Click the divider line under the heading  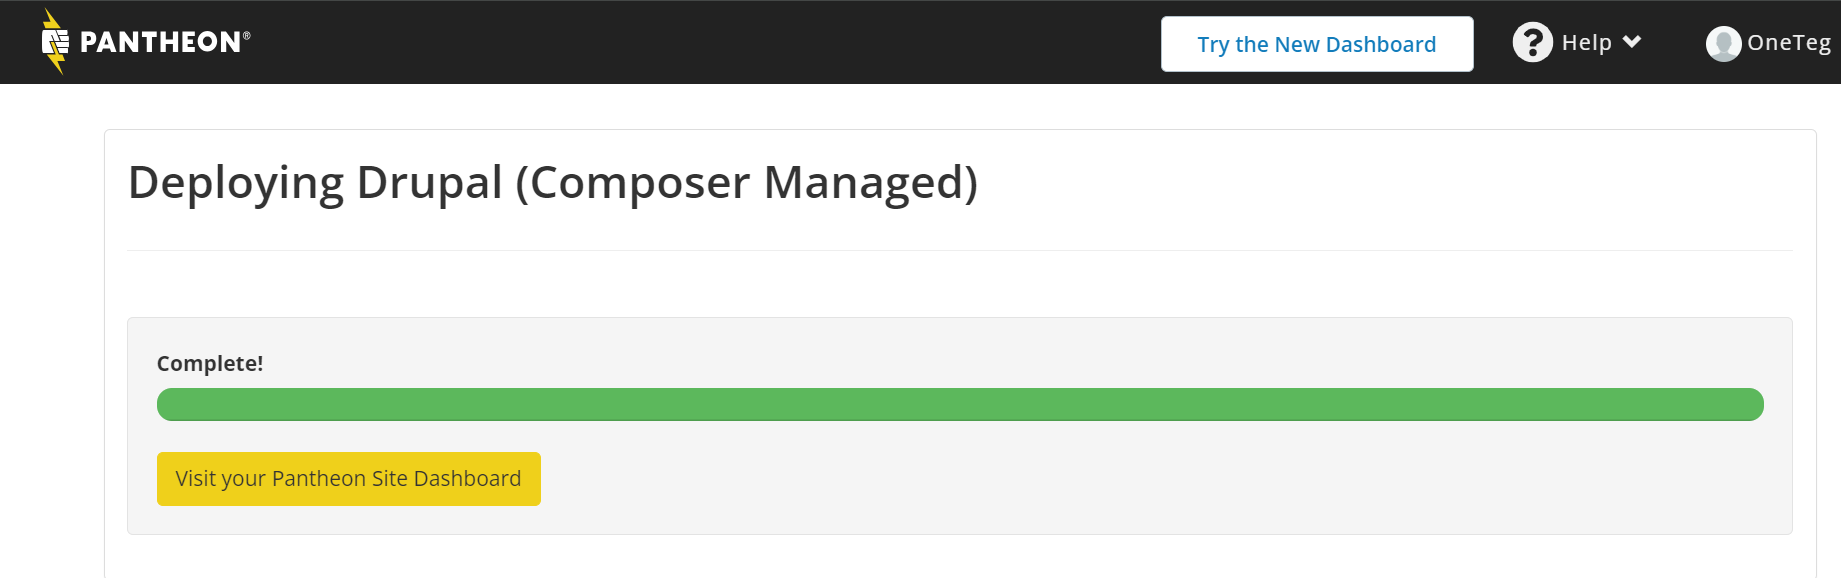click(x=960, y=250)
